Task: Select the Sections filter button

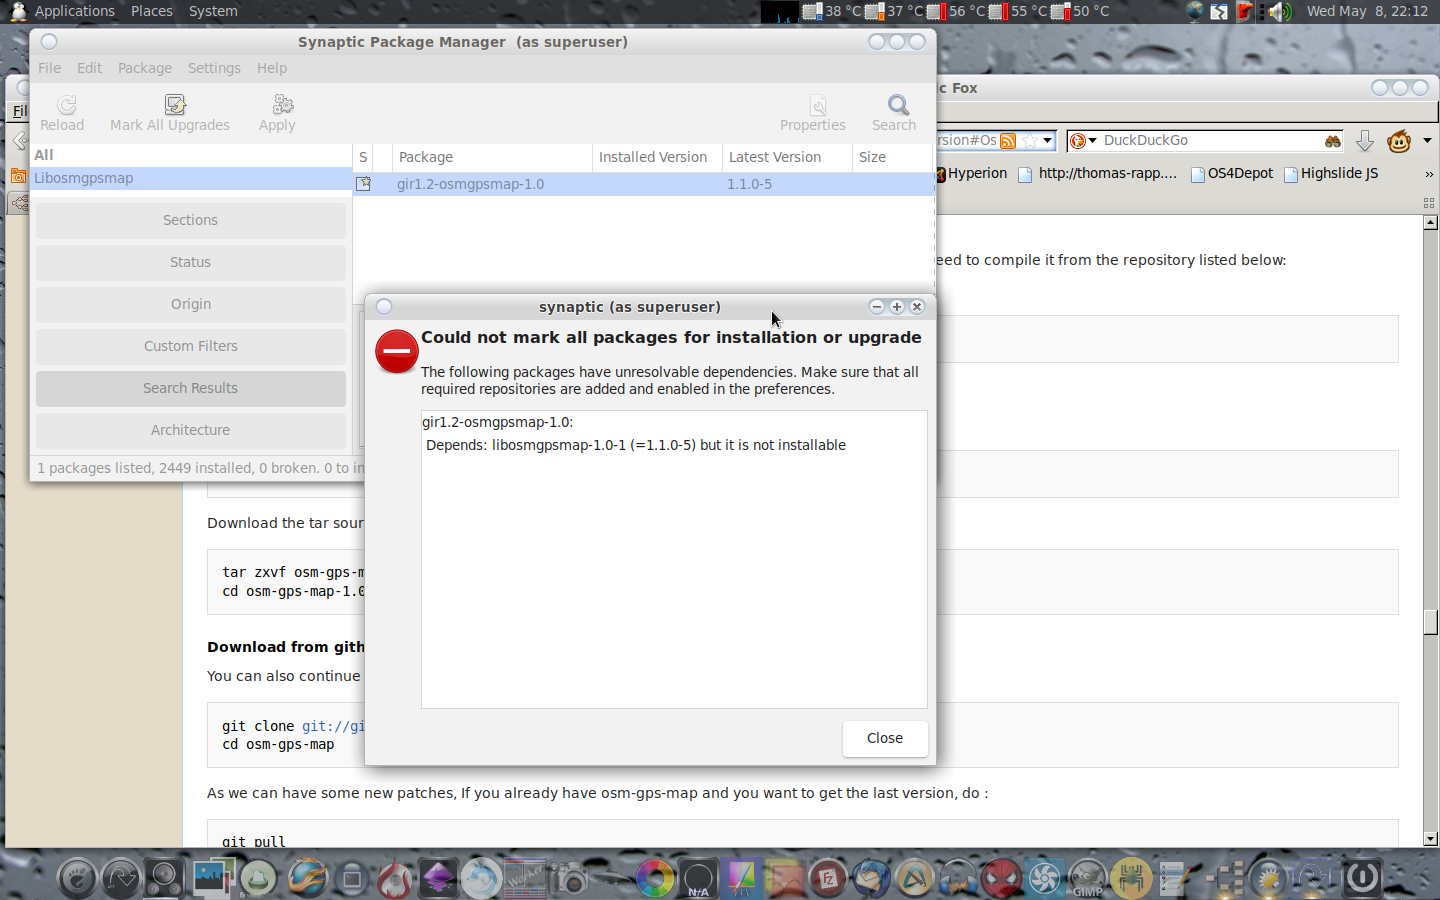Action: pyautogui.click(x=190, y=220)
